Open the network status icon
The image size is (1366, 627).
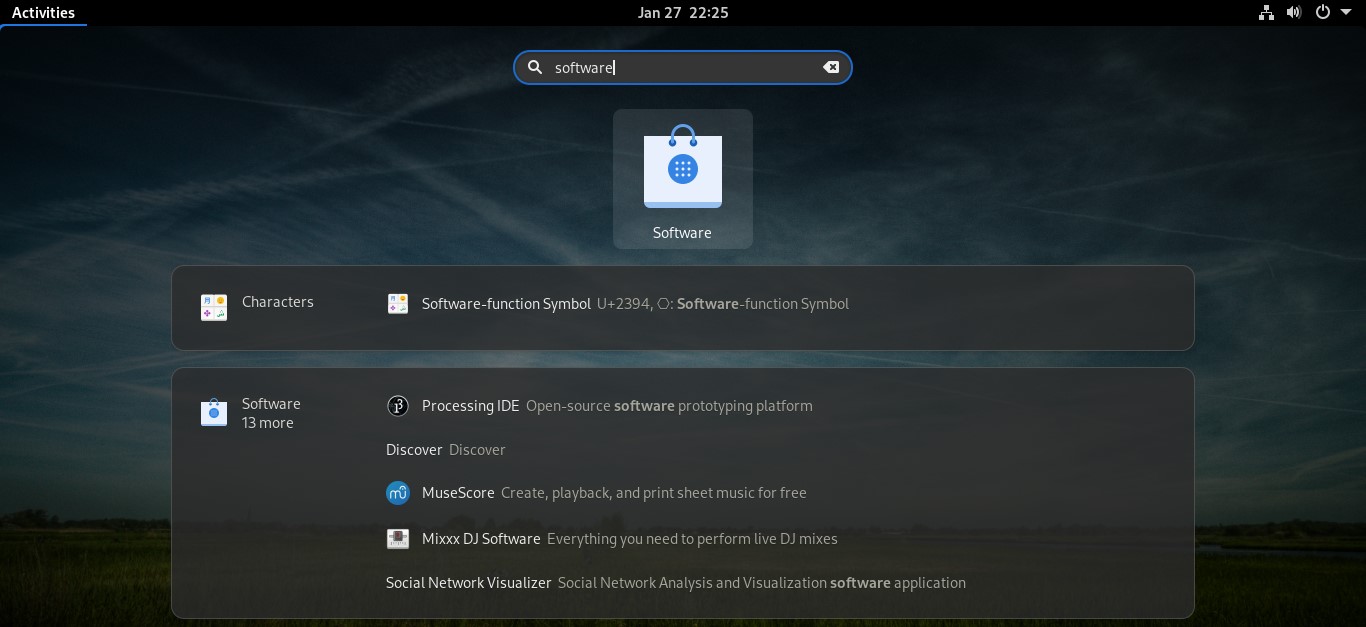tap(1266, 13)
